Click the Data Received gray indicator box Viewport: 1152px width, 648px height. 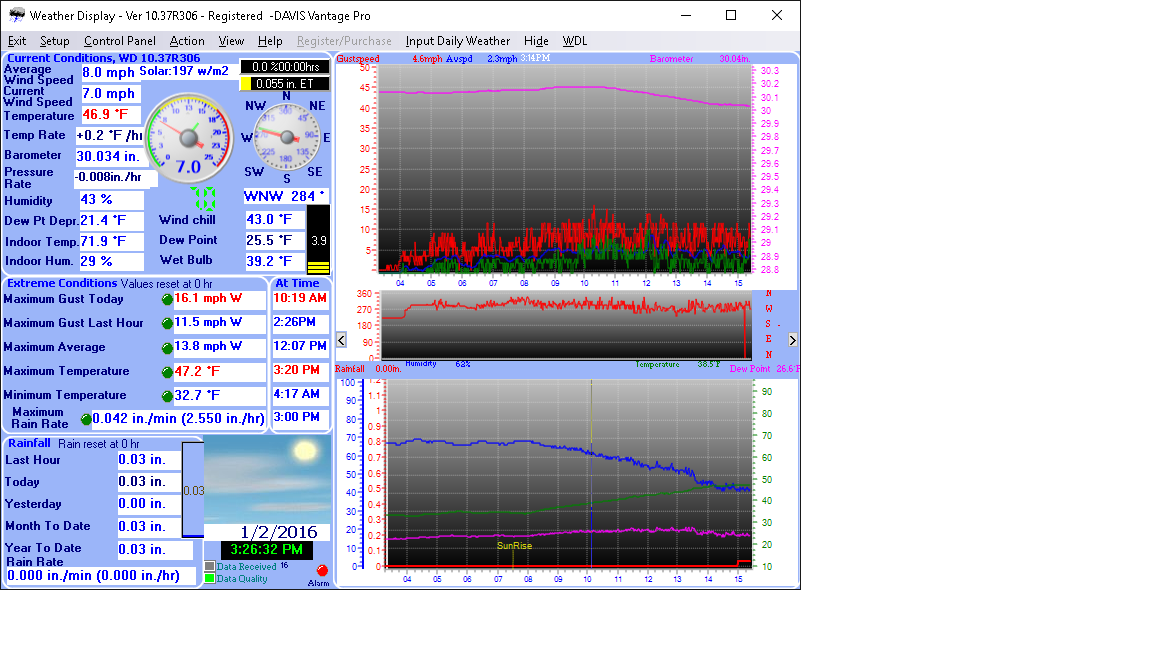pyautogui.click(x=210, y=566)
